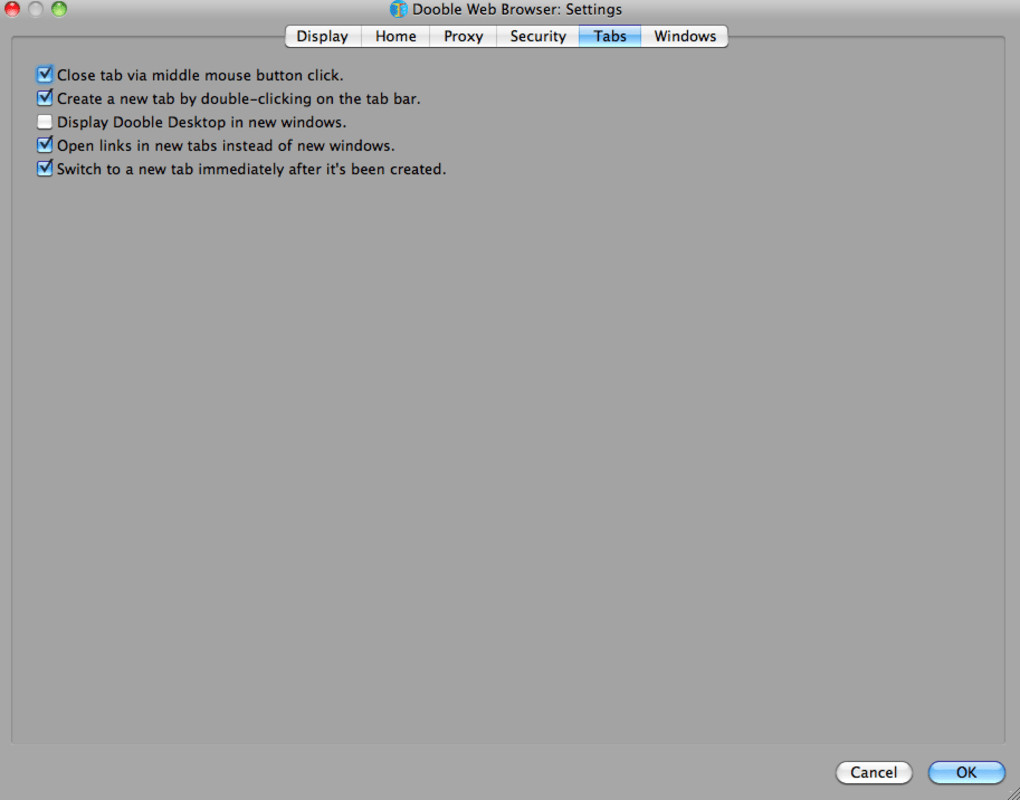Confirm settings with the OK button
Image resolution: width=1020 pixels, height=800 pixels.
(x=966, y=773)
